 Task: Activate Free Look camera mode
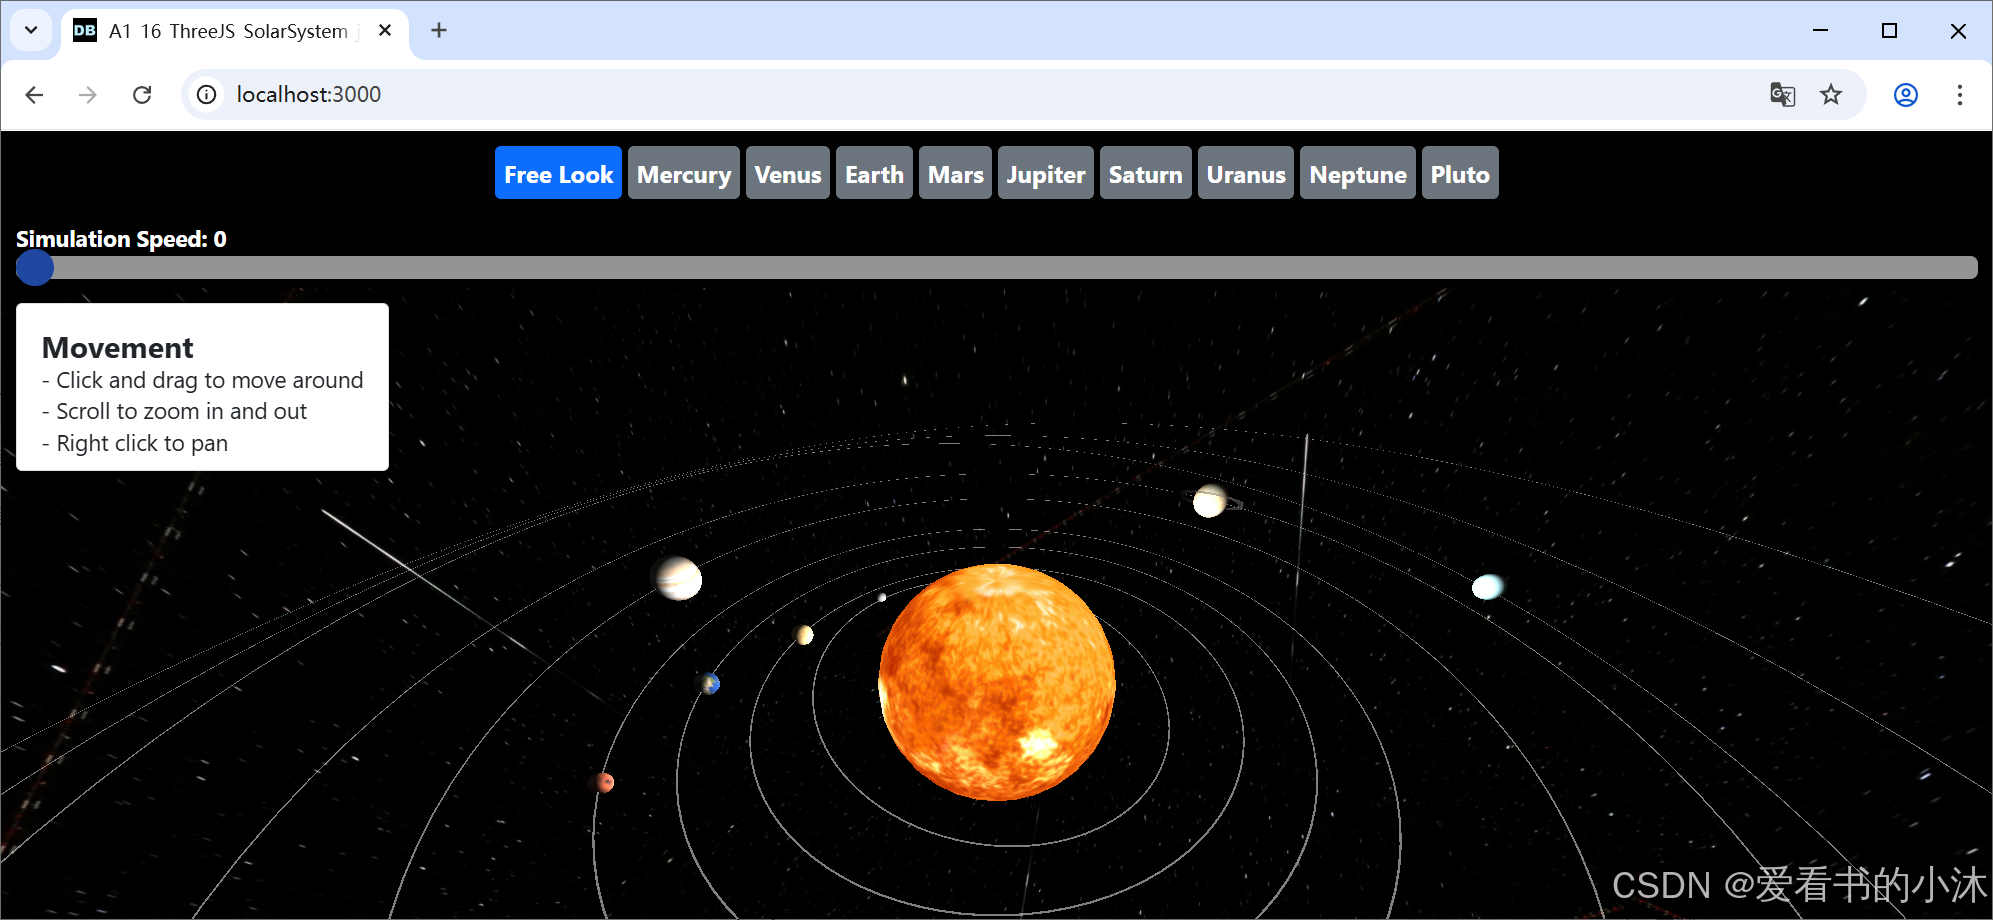[558, 173]
